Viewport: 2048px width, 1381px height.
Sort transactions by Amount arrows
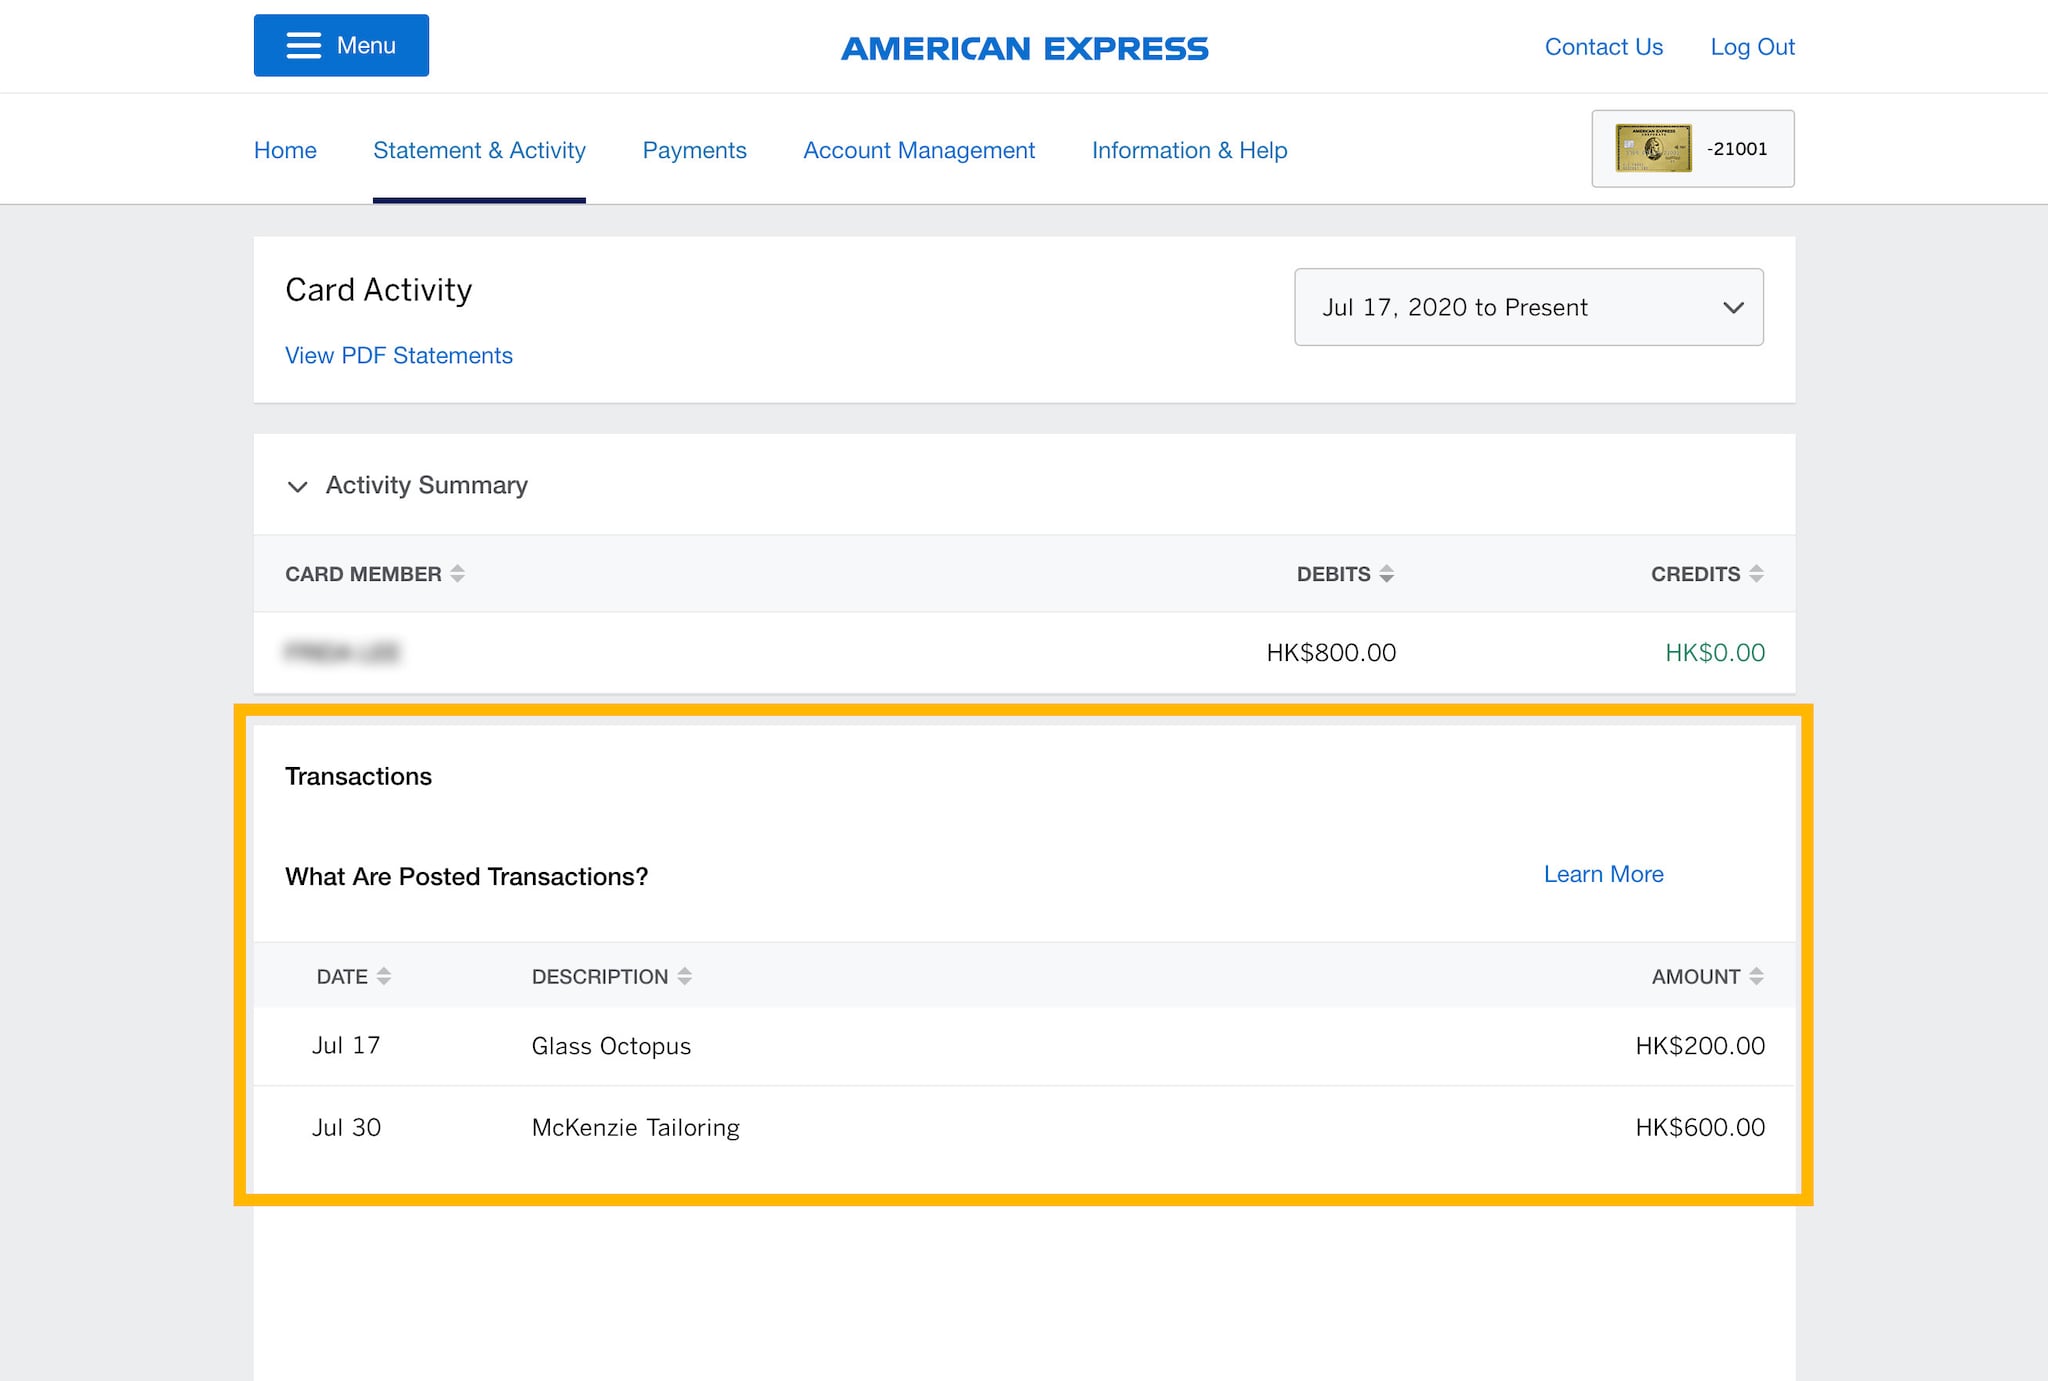(x=1756, y=977)
